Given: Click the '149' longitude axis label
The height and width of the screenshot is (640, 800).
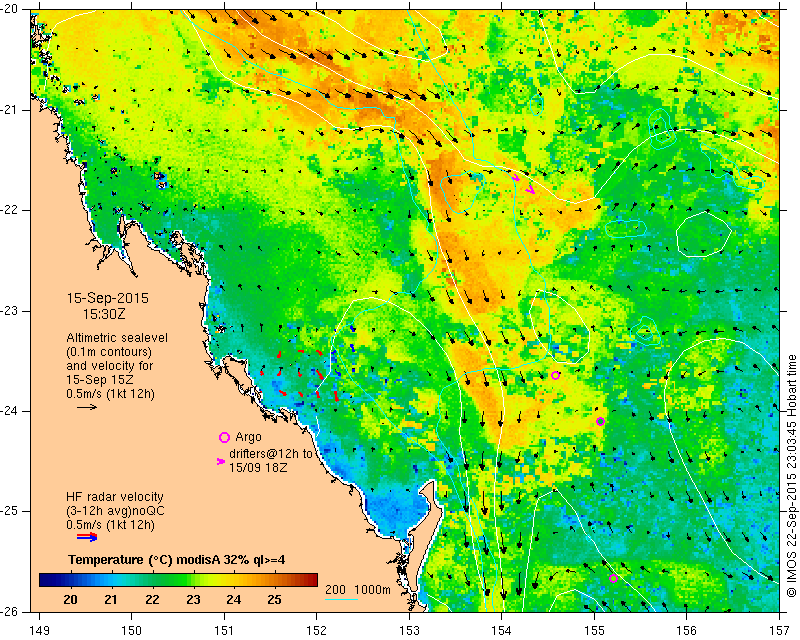Looking at the screenshot, I should tap(40, 631).
